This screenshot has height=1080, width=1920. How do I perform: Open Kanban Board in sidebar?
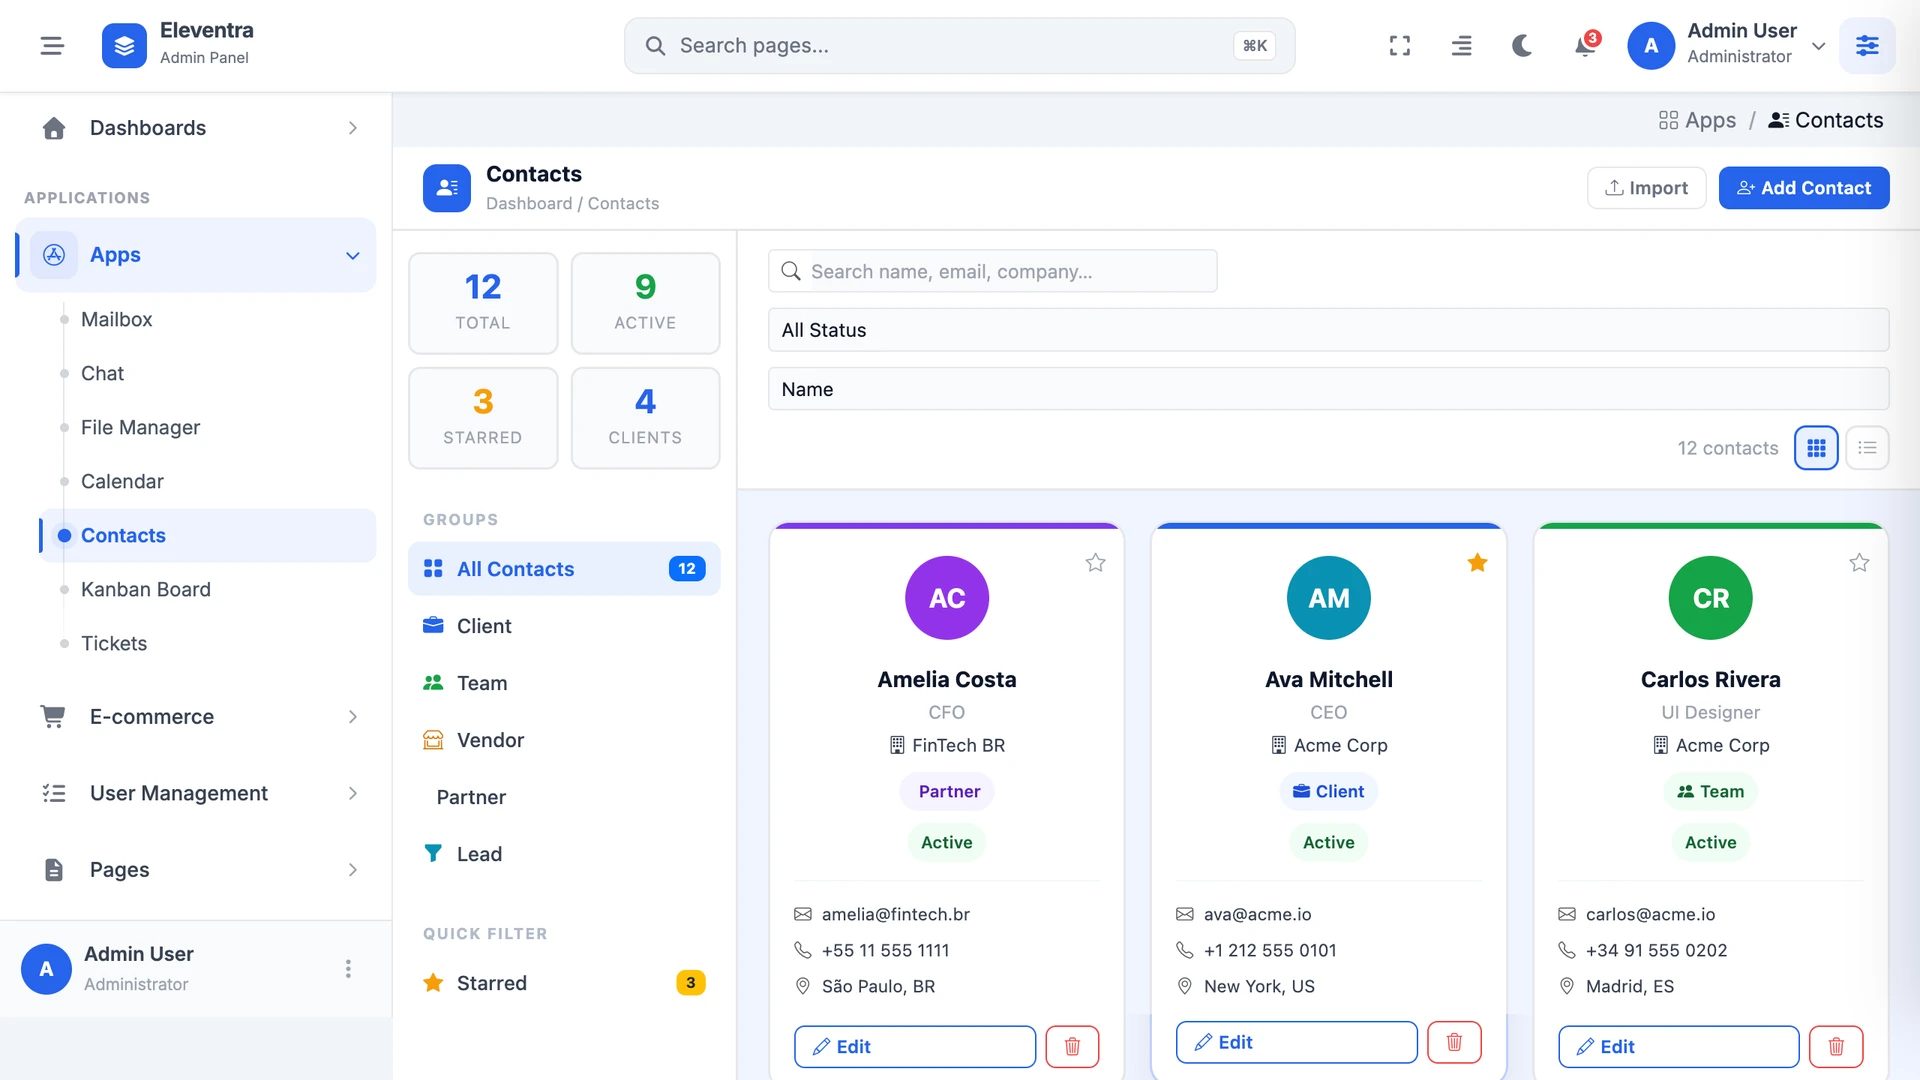(x=146, y=590)
